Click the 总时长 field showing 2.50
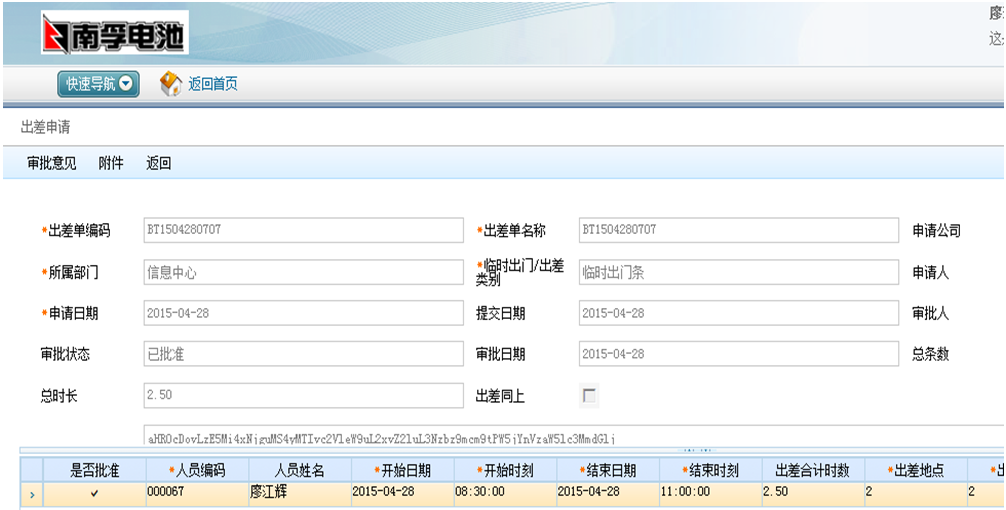Image resolution: width=1006 pixels, height=510 pixels. (303, 395)
